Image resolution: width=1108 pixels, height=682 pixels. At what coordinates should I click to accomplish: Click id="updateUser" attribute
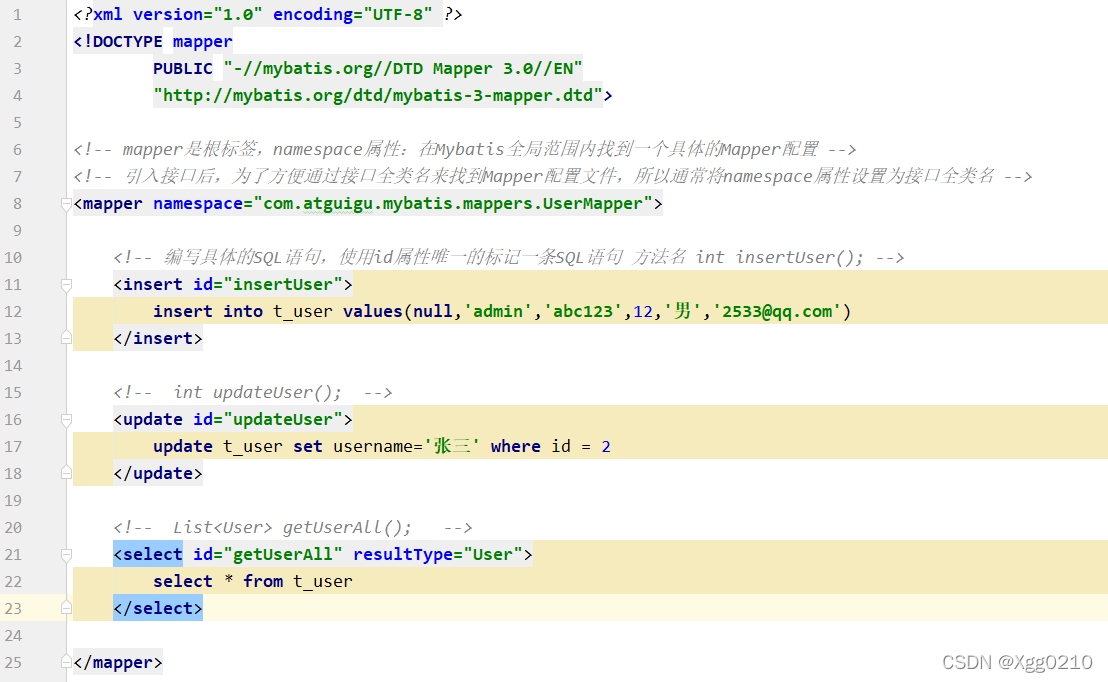coord(268,420)
